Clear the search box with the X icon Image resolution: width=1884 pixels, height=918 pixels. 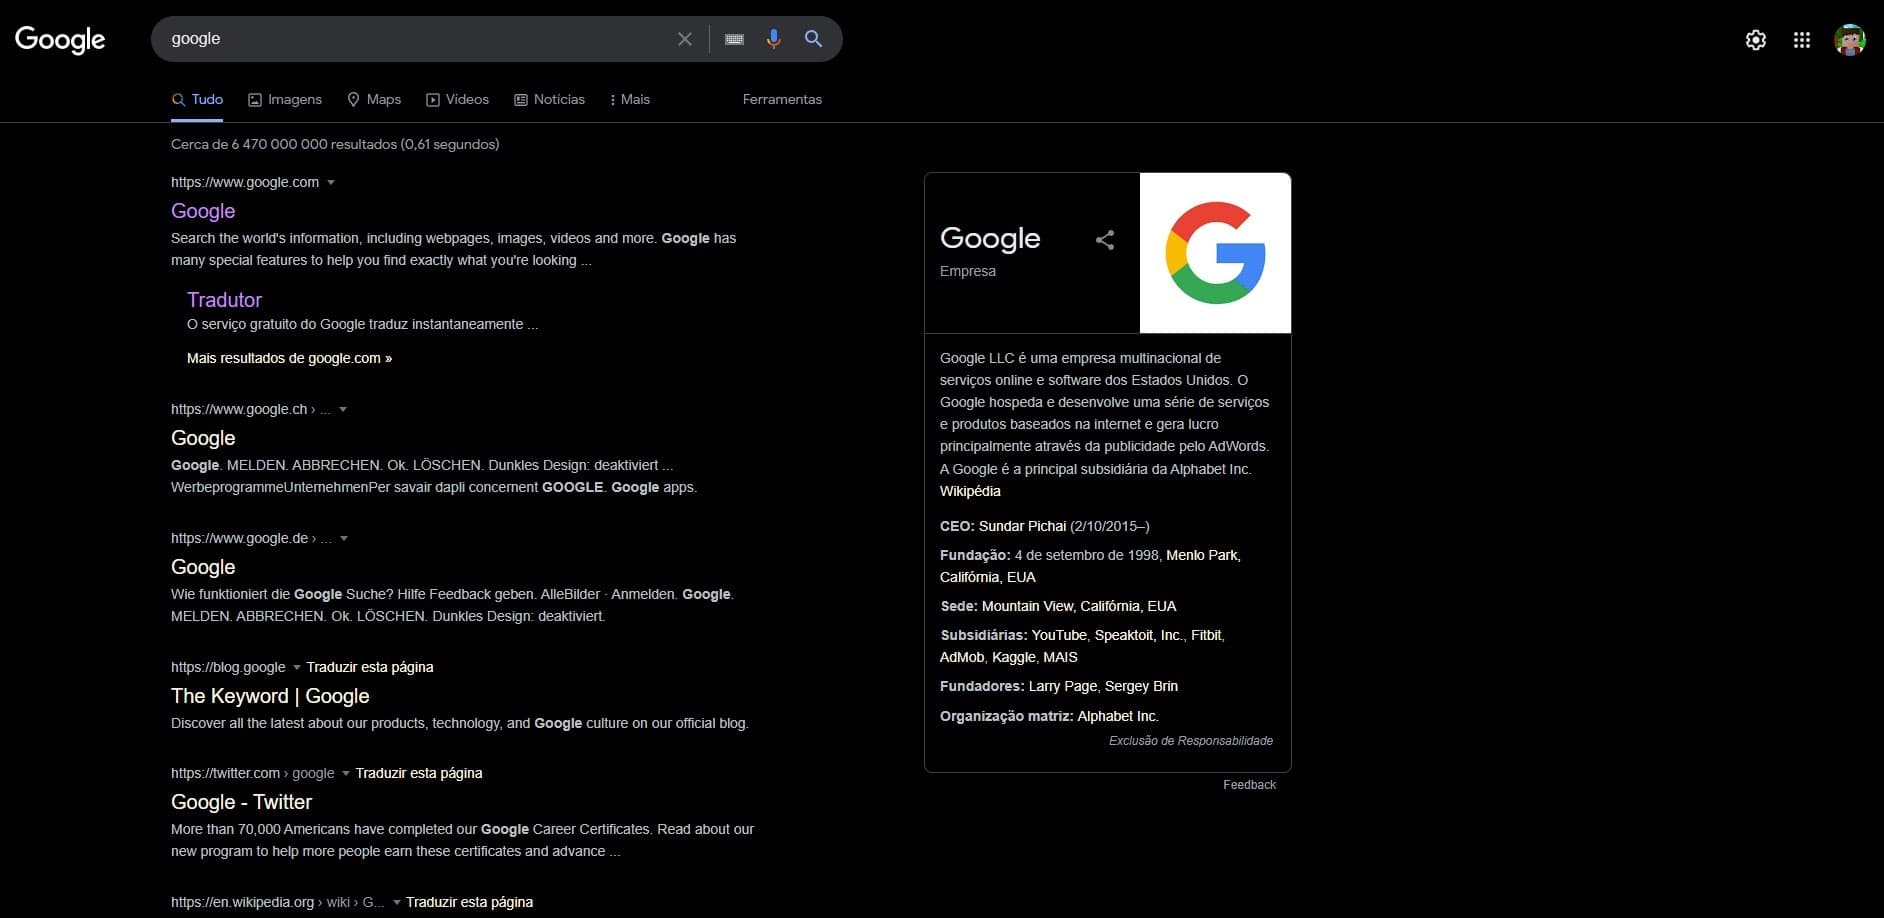(685, 39)
